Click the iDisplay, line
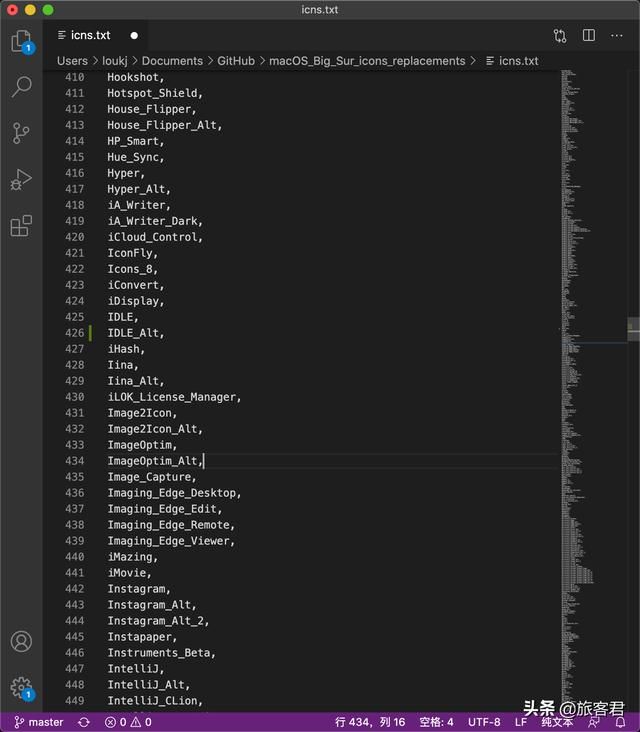Image resolution: width=640 pixels, height=732 pixels. click(x=135, y=301)
